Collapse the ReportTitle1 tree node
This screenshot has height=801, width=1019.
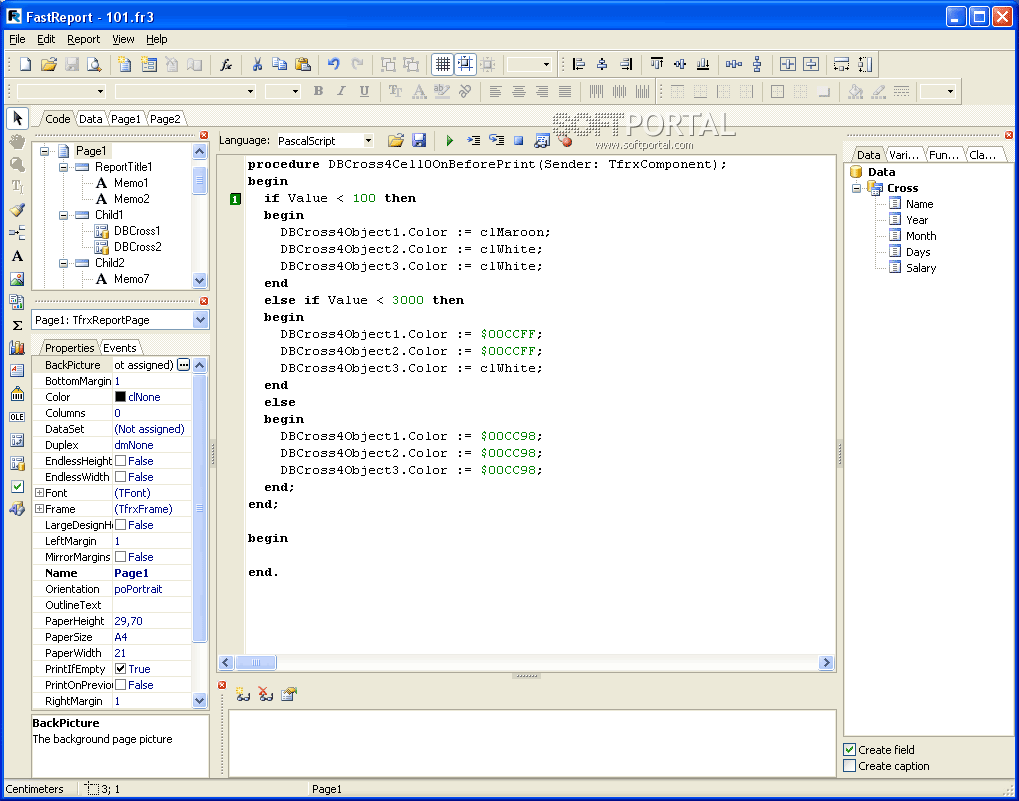pos(62,167)
